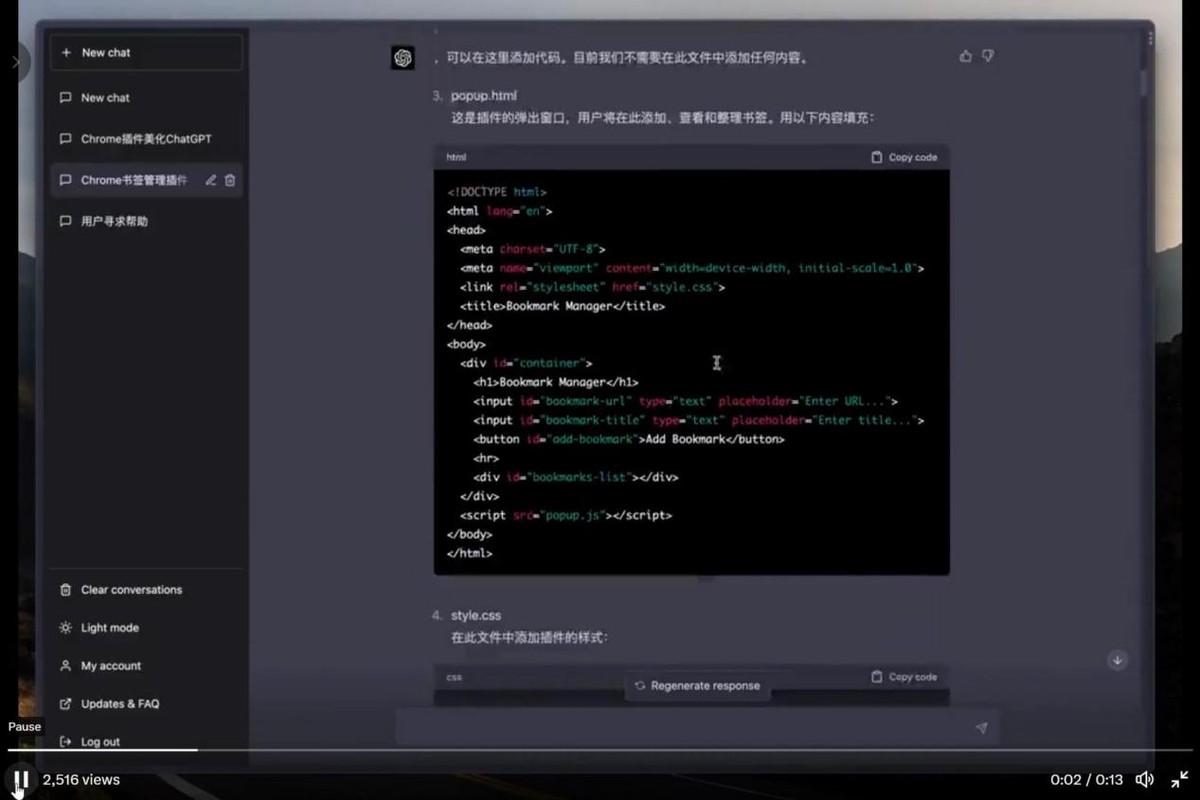1200x800 pixels.
Task: Click the send message arrow icon
Action: click(981, 728)
